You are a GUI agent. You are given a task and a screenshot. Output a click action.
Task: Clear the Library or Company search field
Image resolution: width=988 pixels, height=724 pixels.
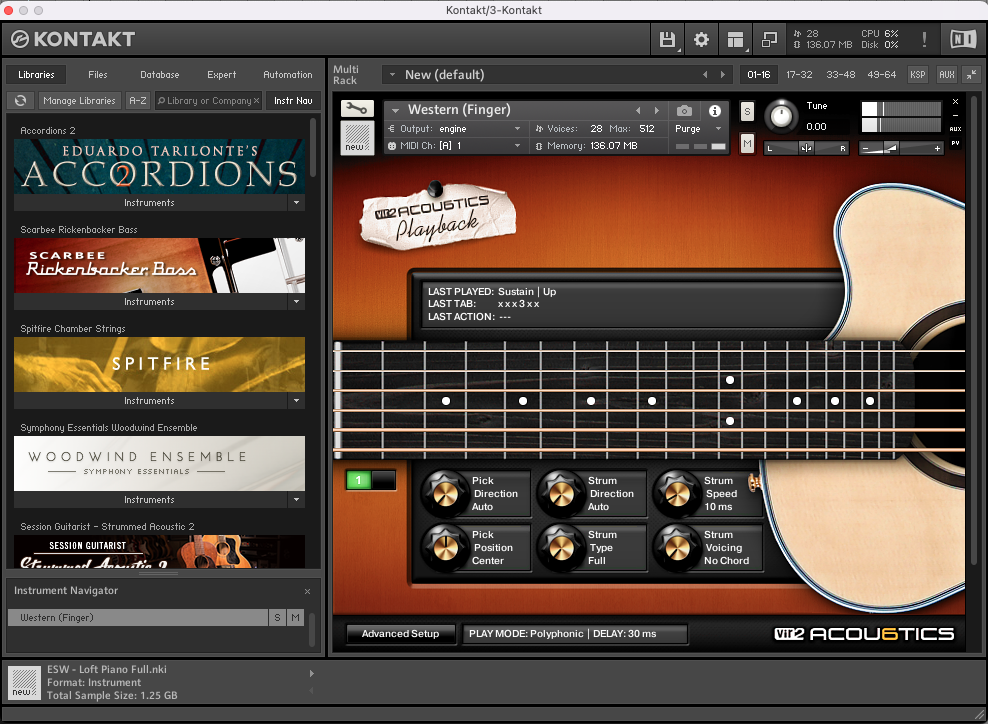(x=256, y=101)
